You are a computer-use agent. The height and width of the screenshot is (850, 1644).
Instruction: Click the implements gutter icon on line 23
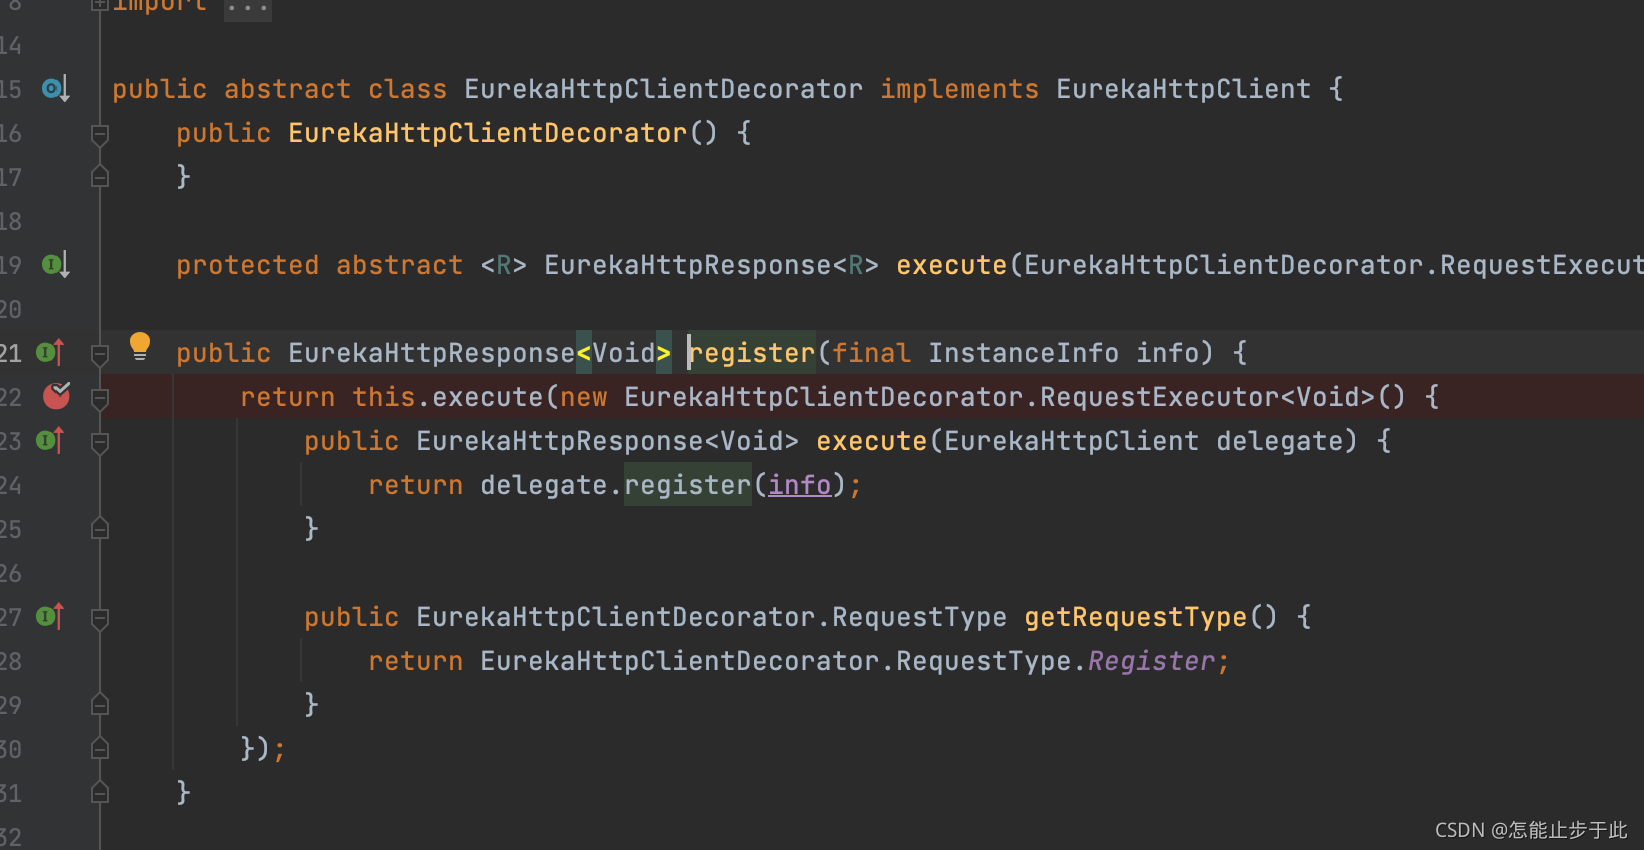(x=50, y=440)
